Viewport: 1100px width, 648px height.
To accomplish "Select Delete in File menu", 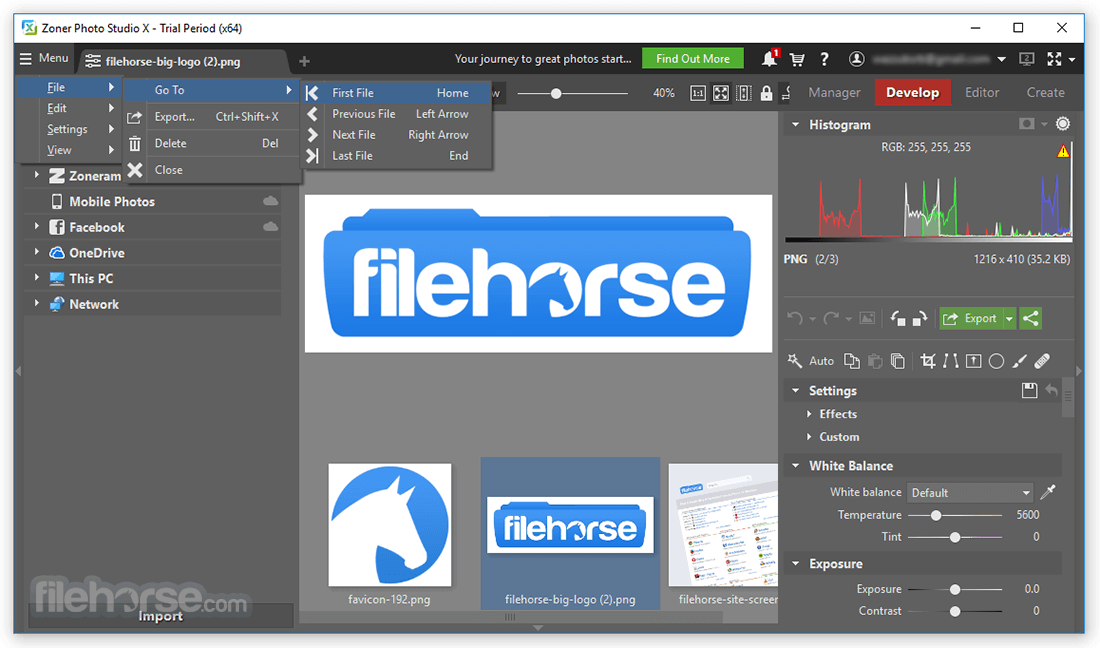I will (213, 143).
